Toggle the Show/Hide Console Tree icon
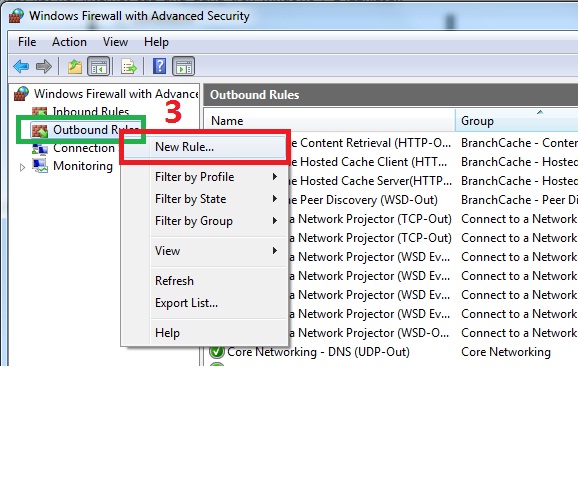578x483 pixels. coord(98,67)
